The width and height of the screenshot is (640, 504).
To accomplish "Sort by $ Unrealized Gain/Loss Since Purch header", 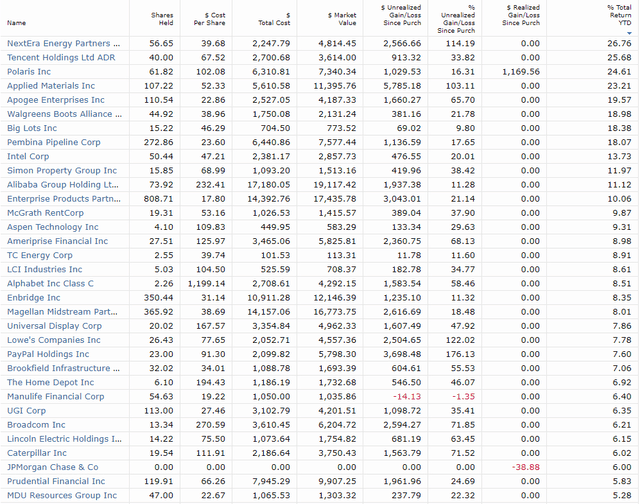I will click(x=401, y=15).
